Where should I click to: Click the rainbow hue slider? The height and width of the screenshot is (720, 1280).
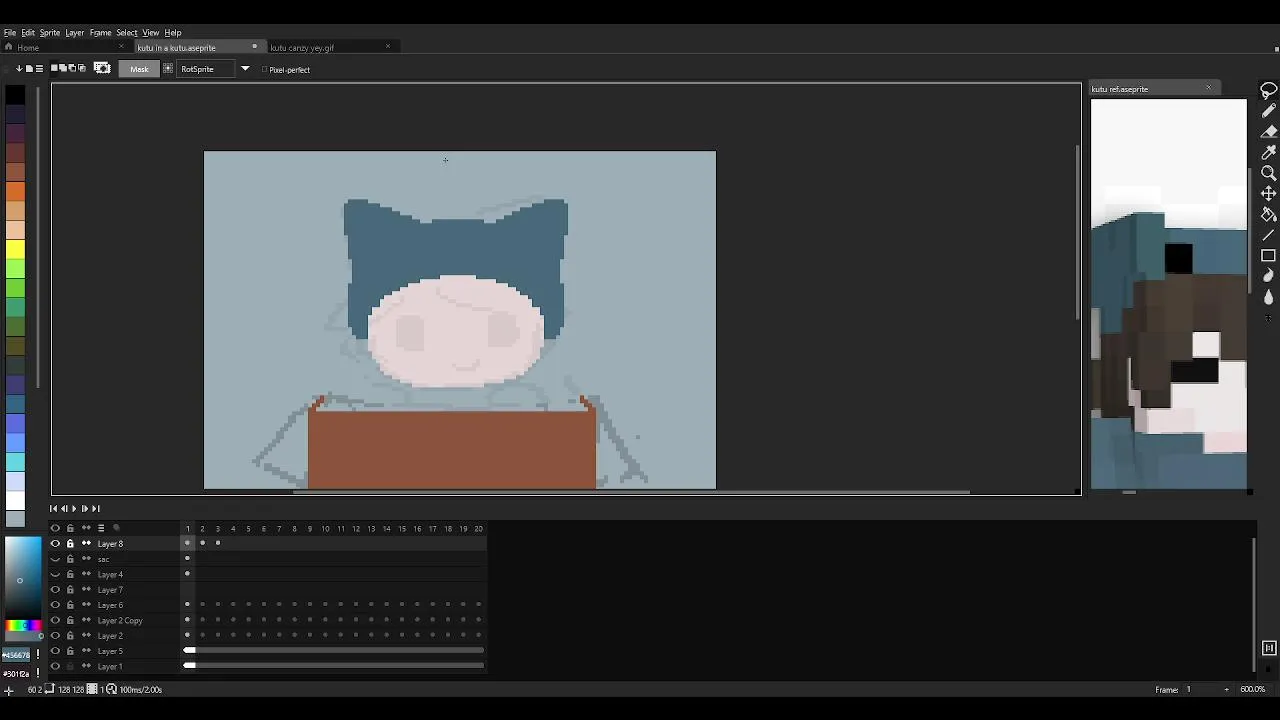(x=23, y=626)
